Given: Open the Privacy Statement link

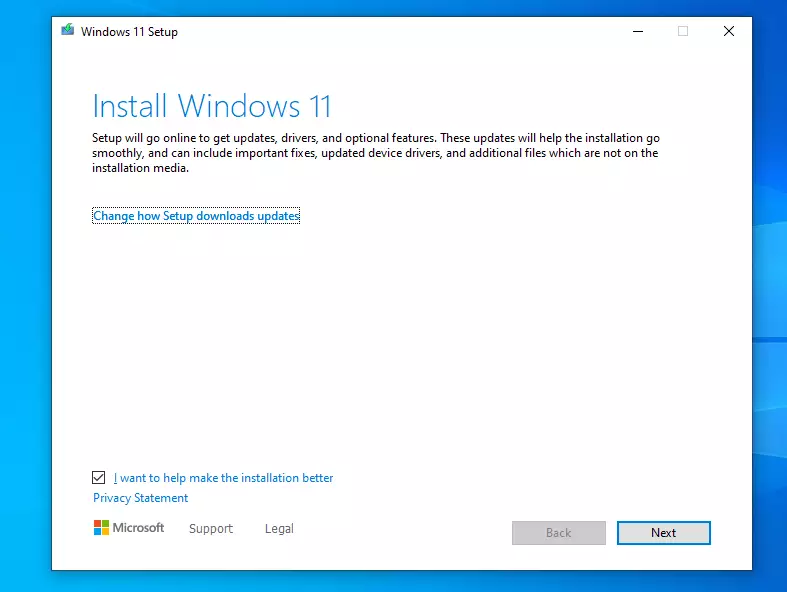Looking at the screenshot, I should click(x=141, y=498).
